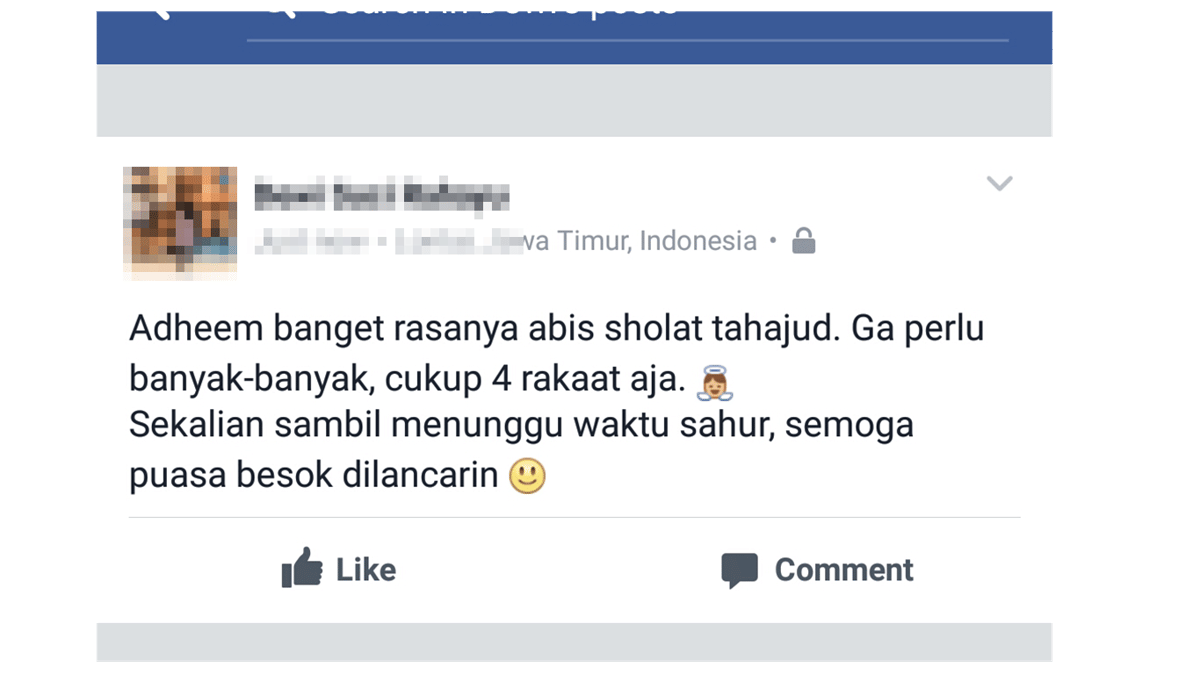Click the Like text label
The height and width of the screenshot is (674, 1200).
click(366, 570)
